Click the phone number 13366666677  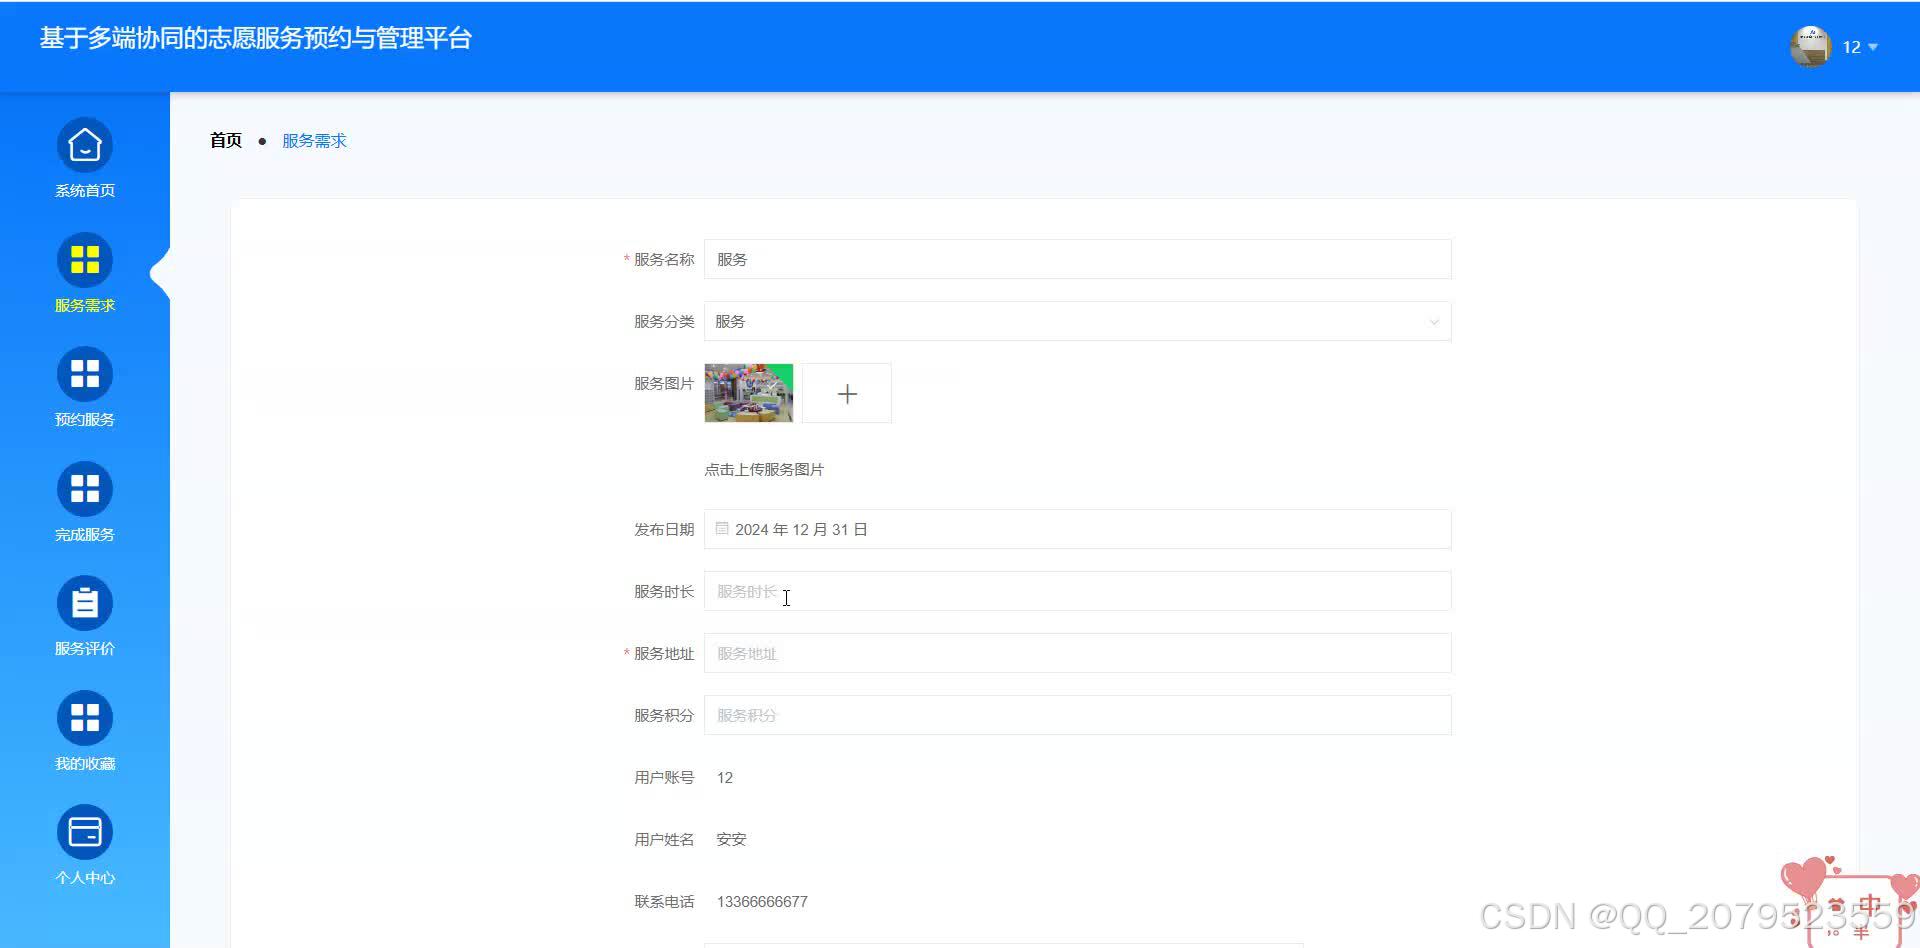(x=762, y=901)
